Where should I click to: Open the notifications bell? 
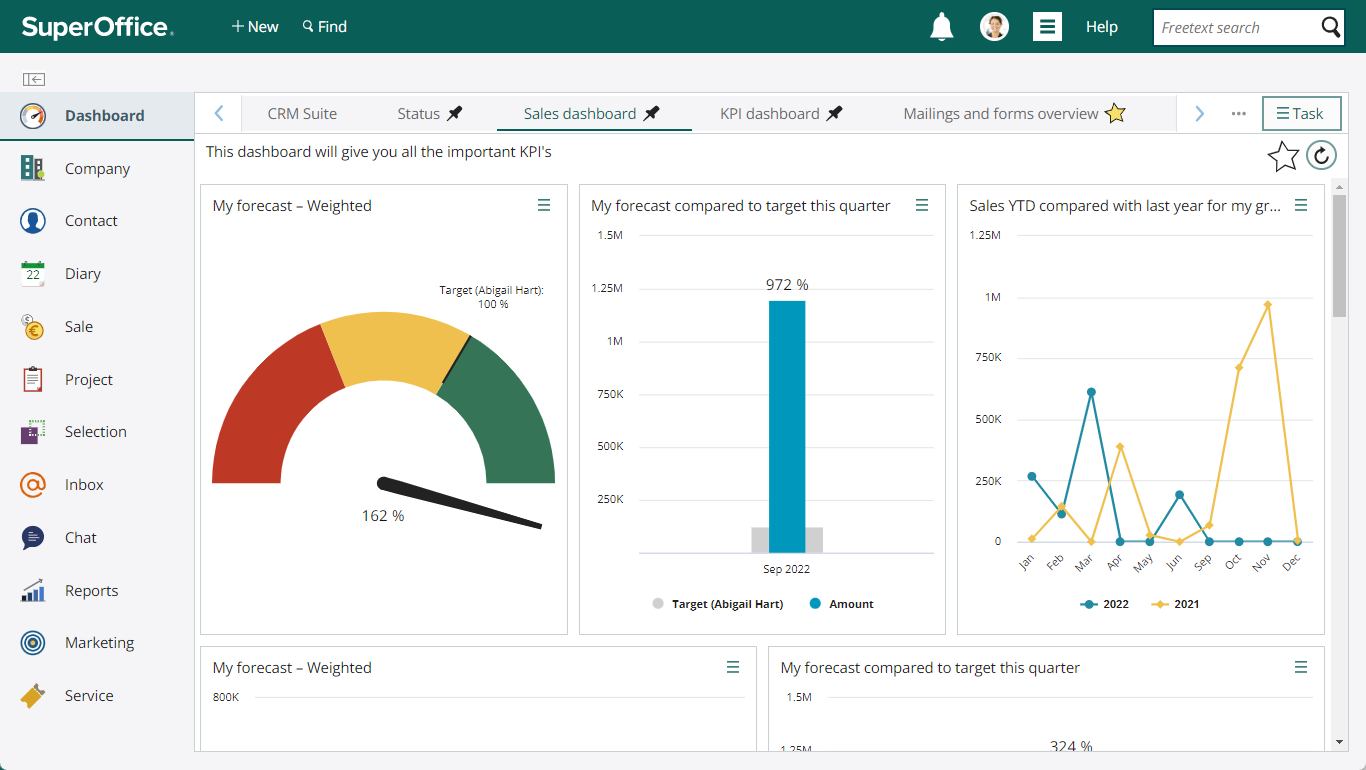pyautogui.click(x=941, y=27)
